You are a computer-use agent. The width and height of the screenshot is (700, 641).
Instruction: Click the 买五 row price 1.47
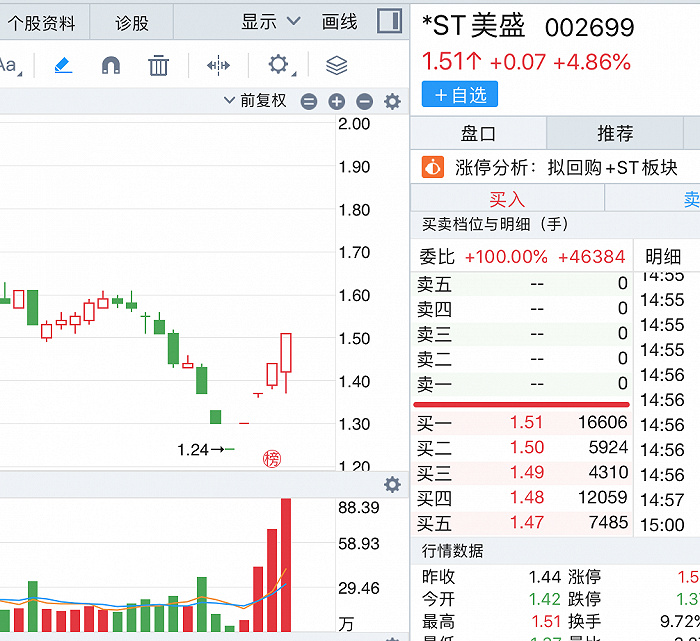coord(527,522)
